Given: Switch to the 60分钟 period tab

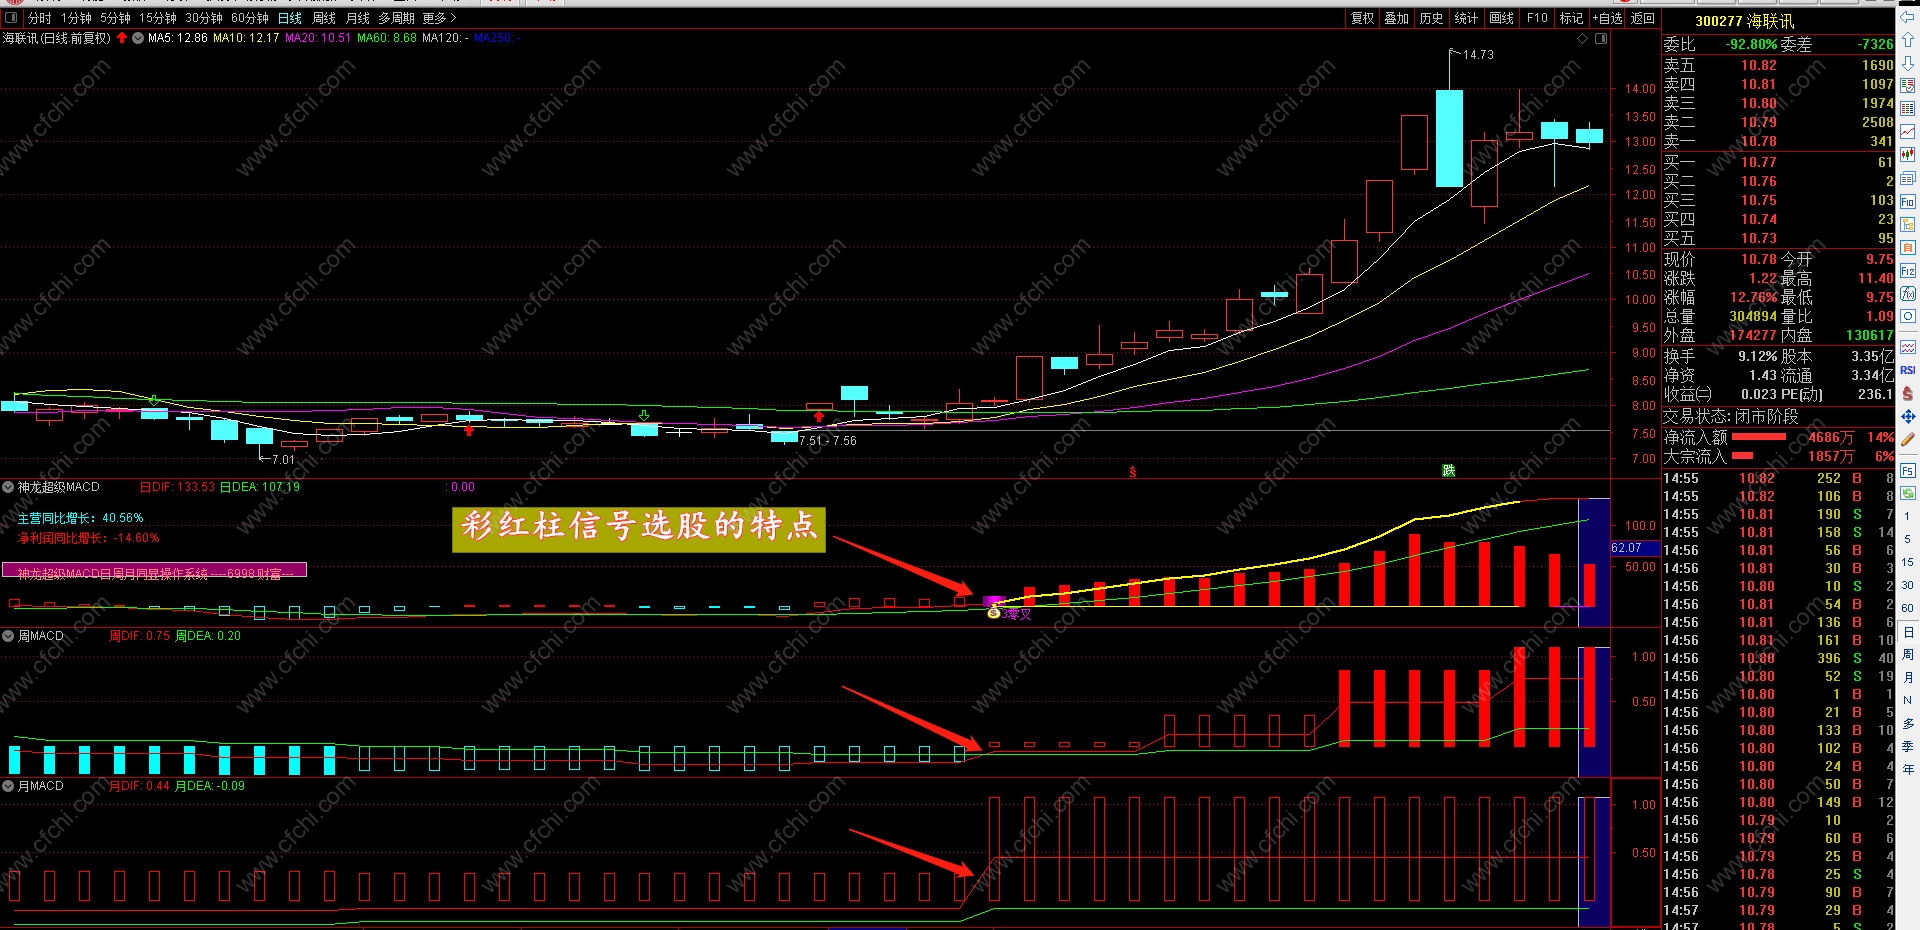Looking at the screenshot, I should click(250, 18).
